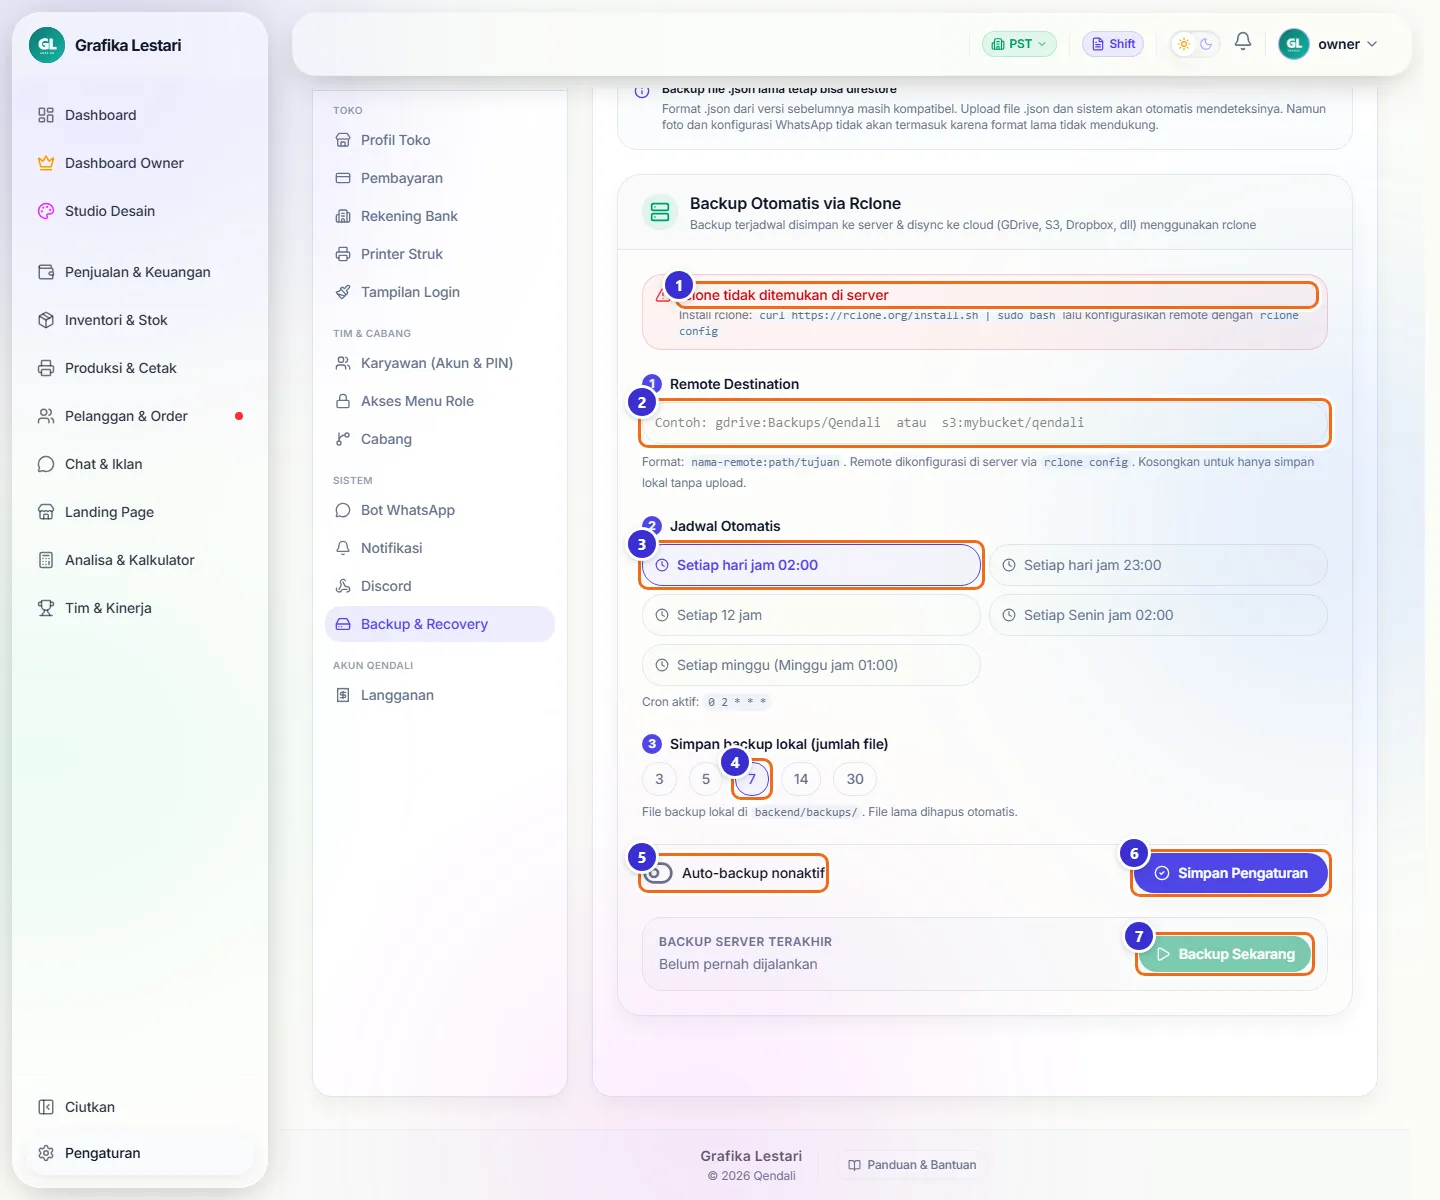Click the Pengaturan gear icon
Image resolution: width=1440 pixels, height=1200 pixels.
(45, 1153)
